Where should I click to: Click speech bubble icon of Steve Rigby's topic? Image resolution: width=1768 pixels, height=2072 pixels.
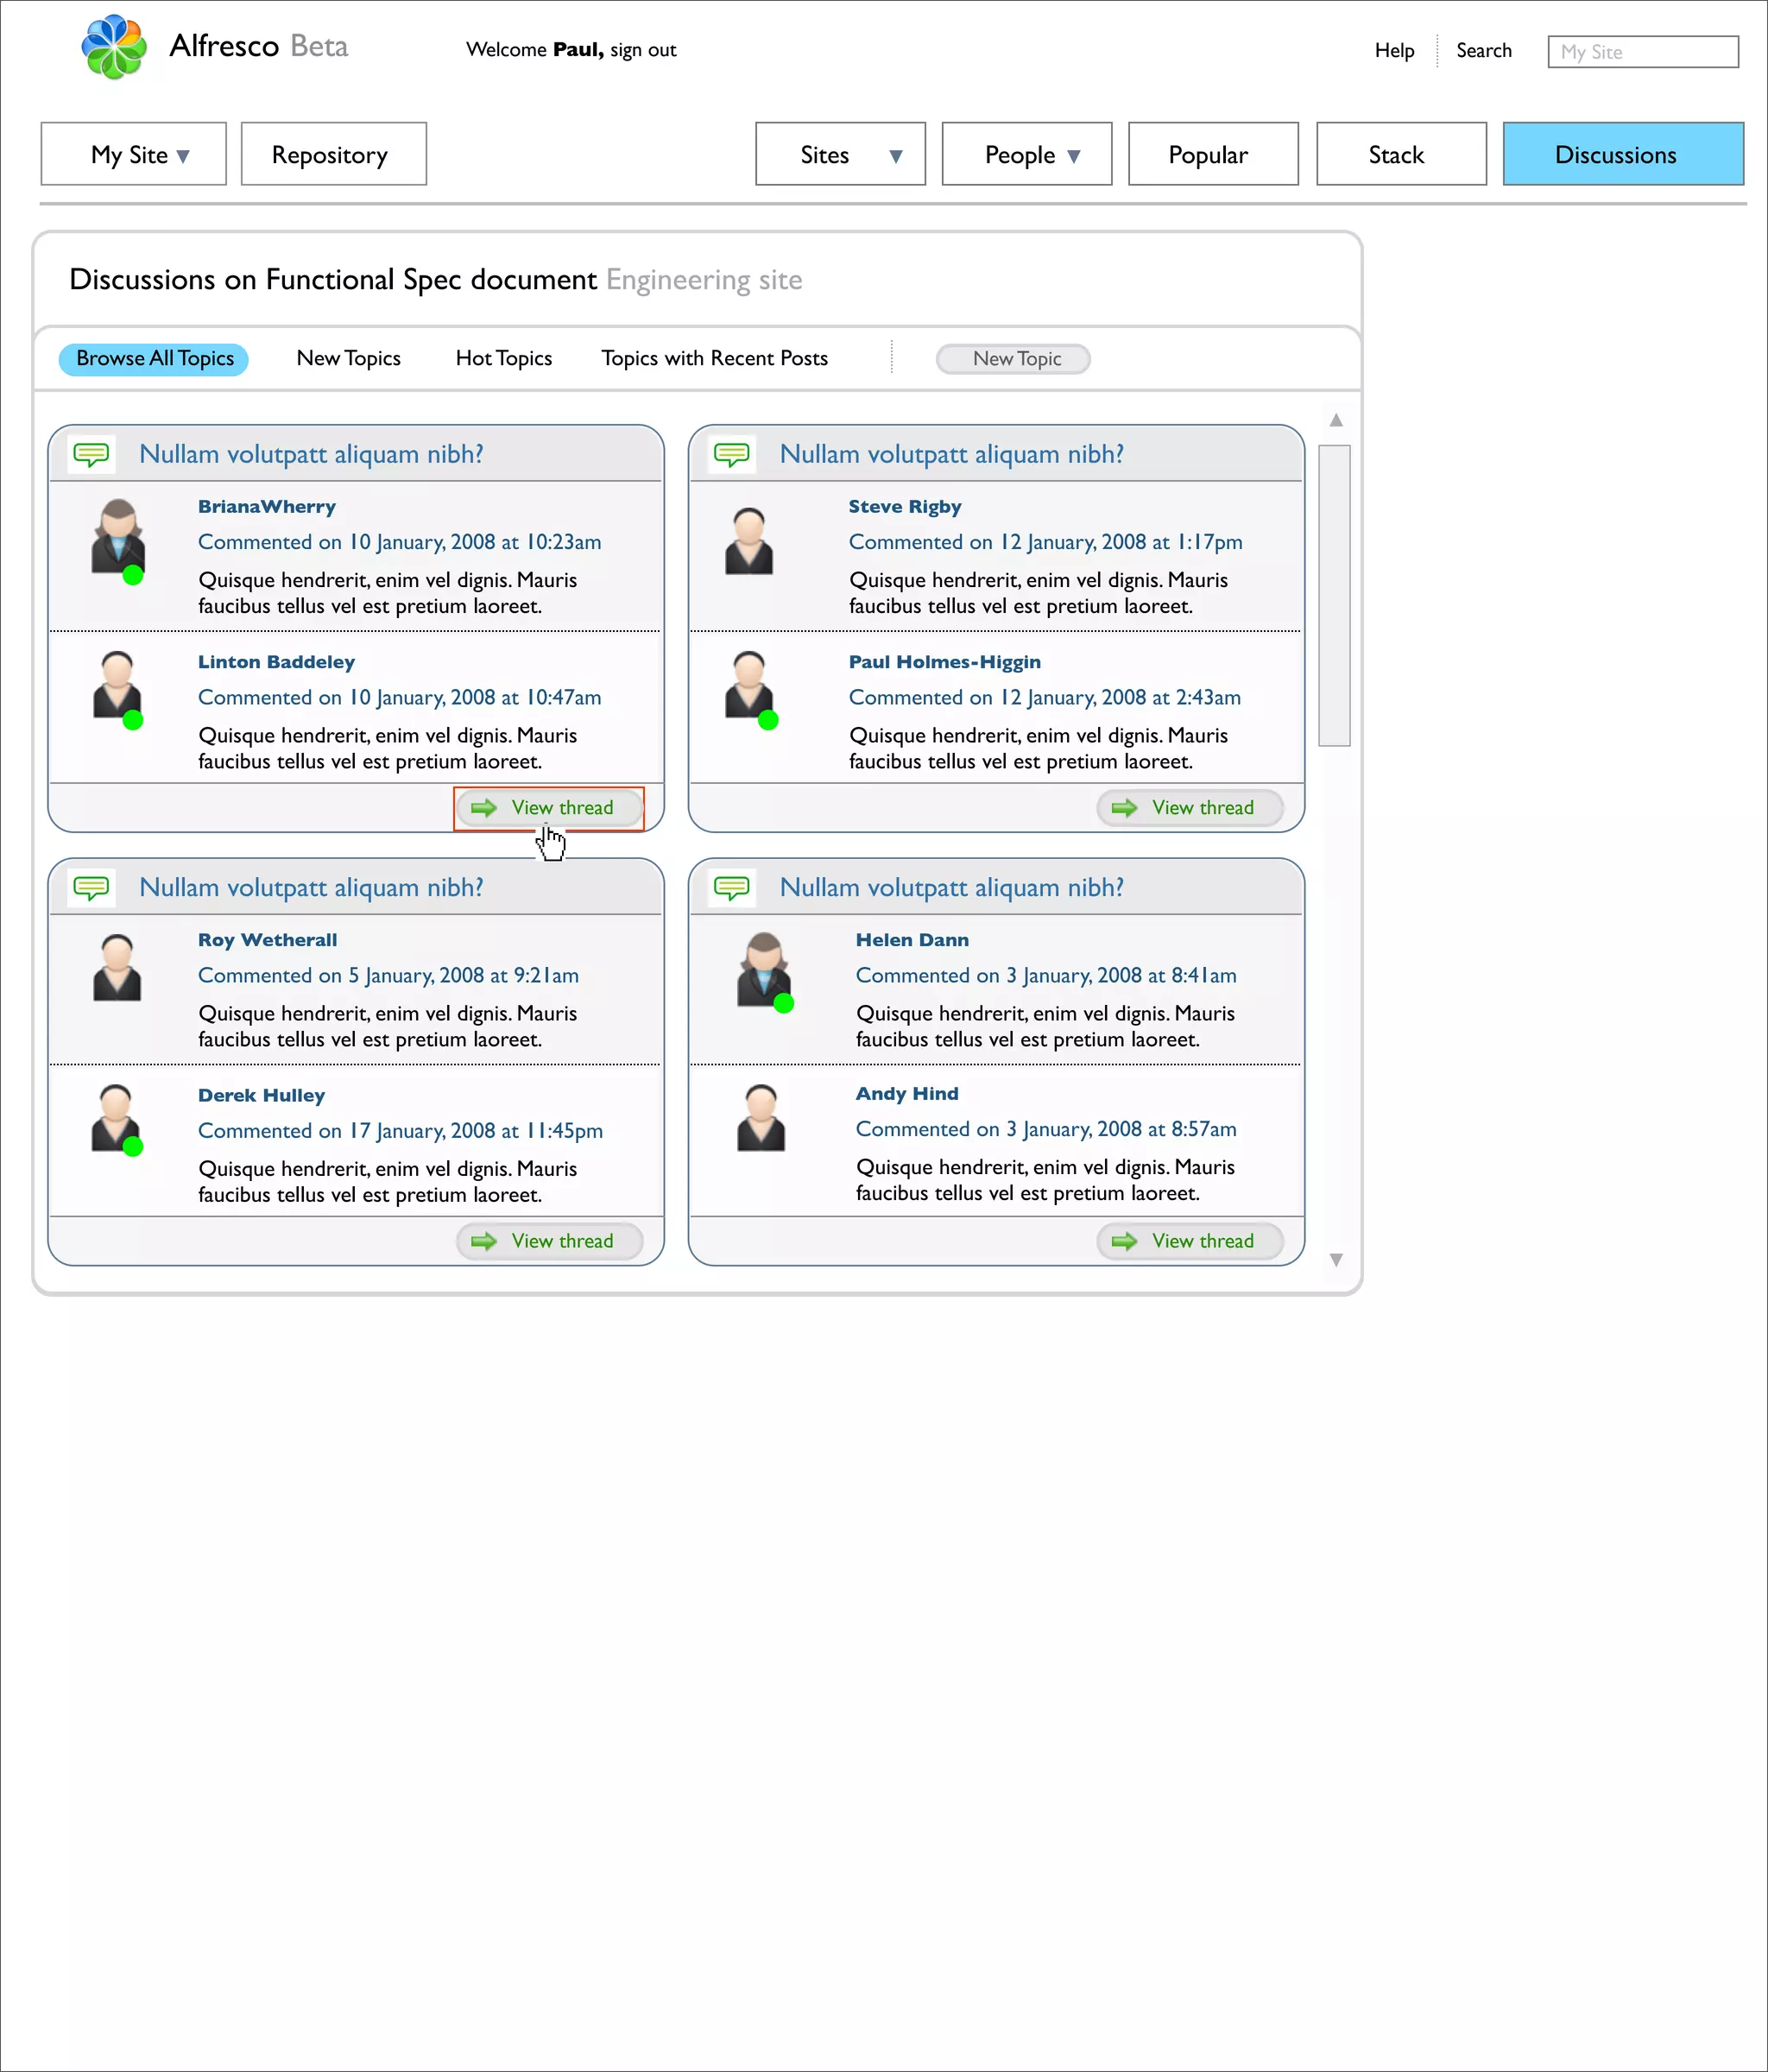click(732, 455)
